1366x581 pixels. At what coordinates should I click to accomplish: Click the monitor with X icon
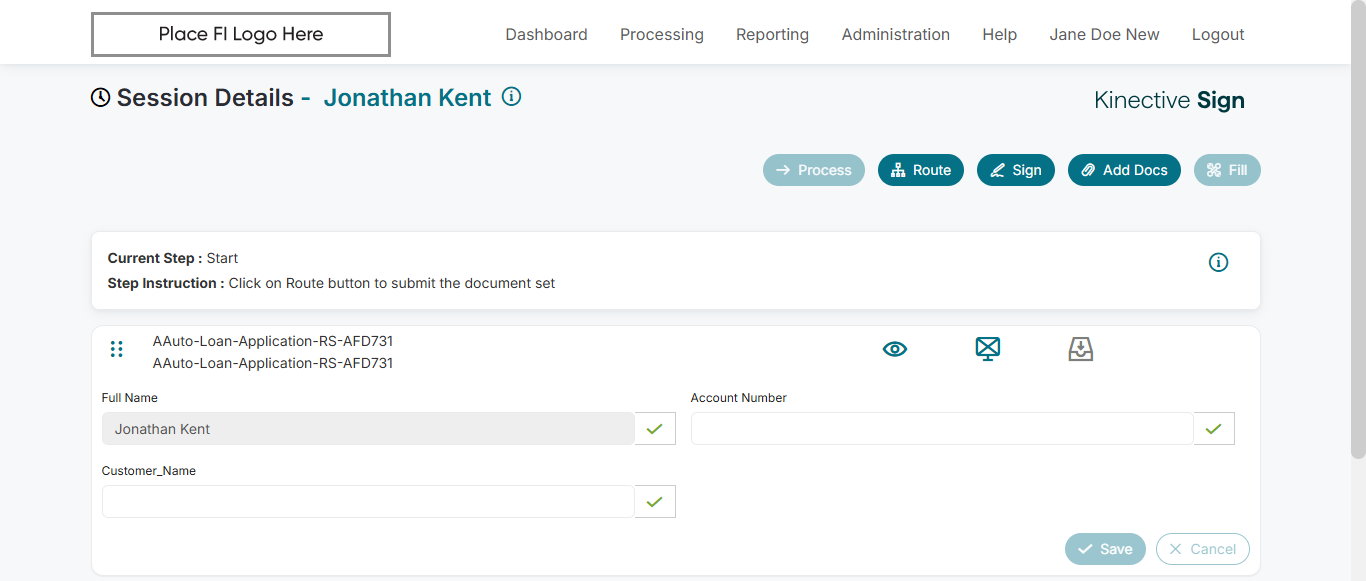(x=988, y=349)
